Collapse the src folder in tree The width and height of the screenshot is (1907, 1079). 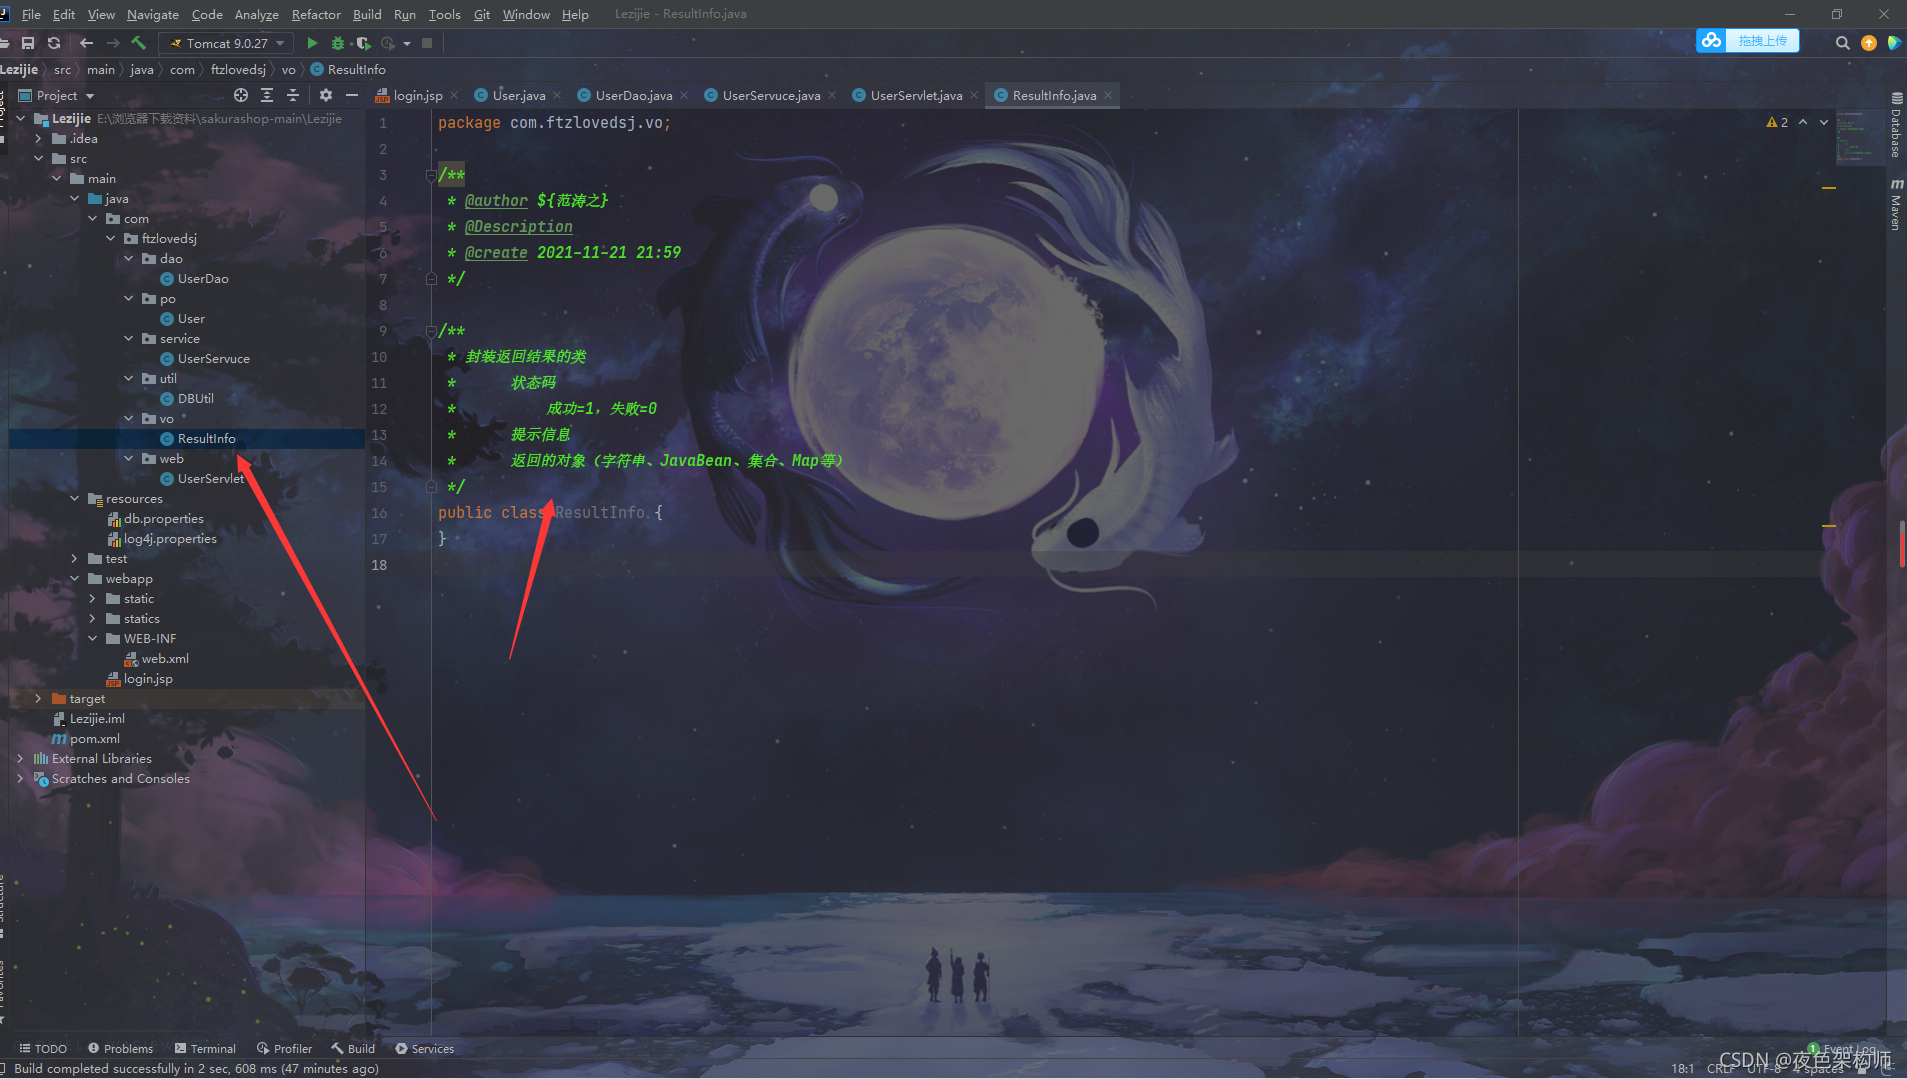point(39,158)
